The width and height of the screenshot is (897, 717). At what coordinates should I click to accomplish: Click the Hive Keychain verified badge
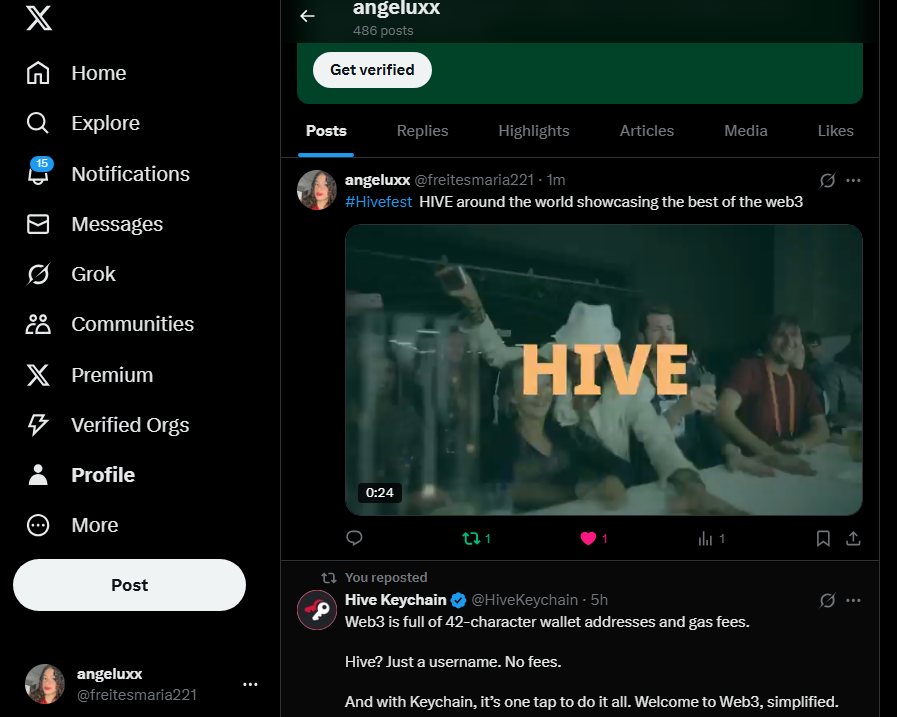(x=458, y=600)
